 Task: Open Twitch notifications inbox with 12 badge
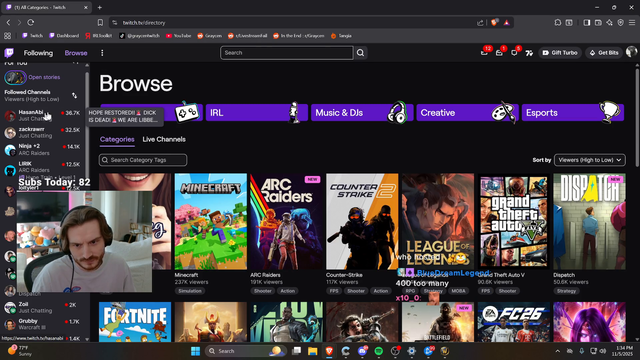(x=484, y=53)
